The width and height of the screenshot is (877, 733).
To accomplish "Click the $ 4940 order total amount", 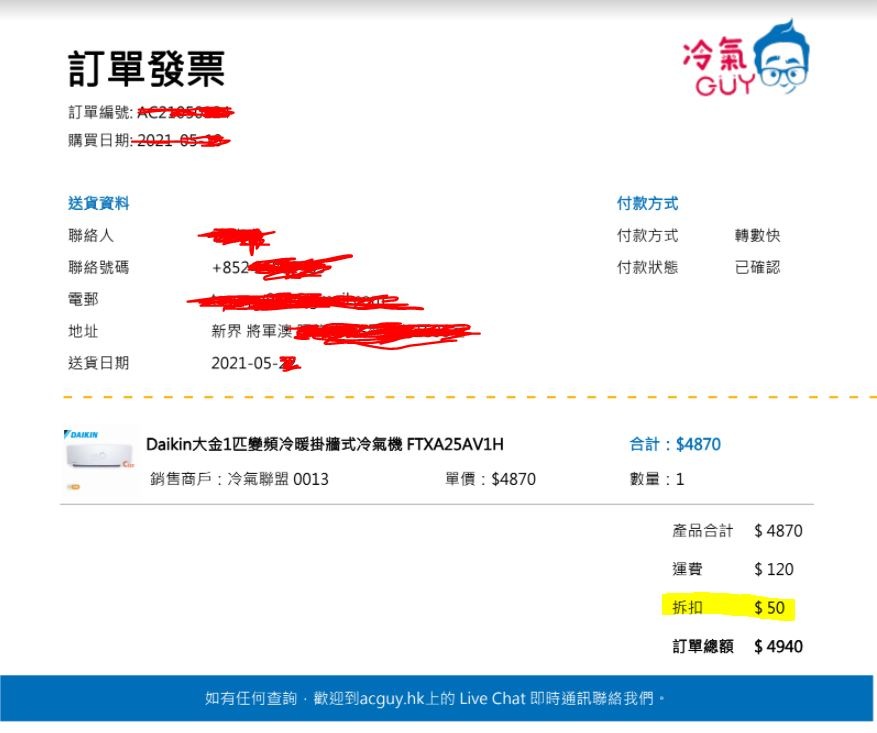I will [778, 646].
